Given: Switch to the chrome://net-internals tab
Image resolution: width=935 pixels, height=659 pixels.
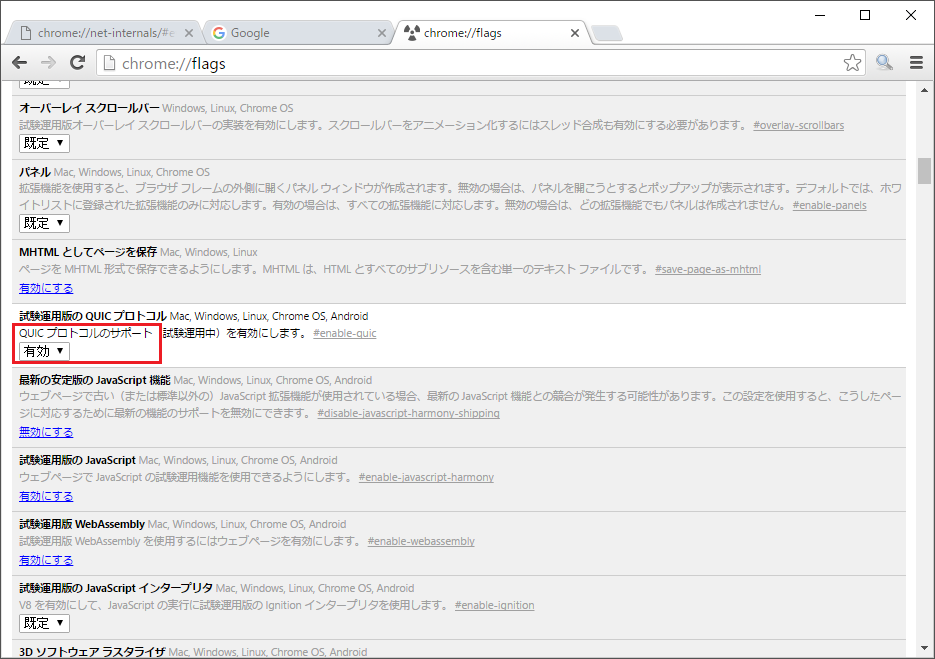Looking at the screenshot, I should point(100,33).
